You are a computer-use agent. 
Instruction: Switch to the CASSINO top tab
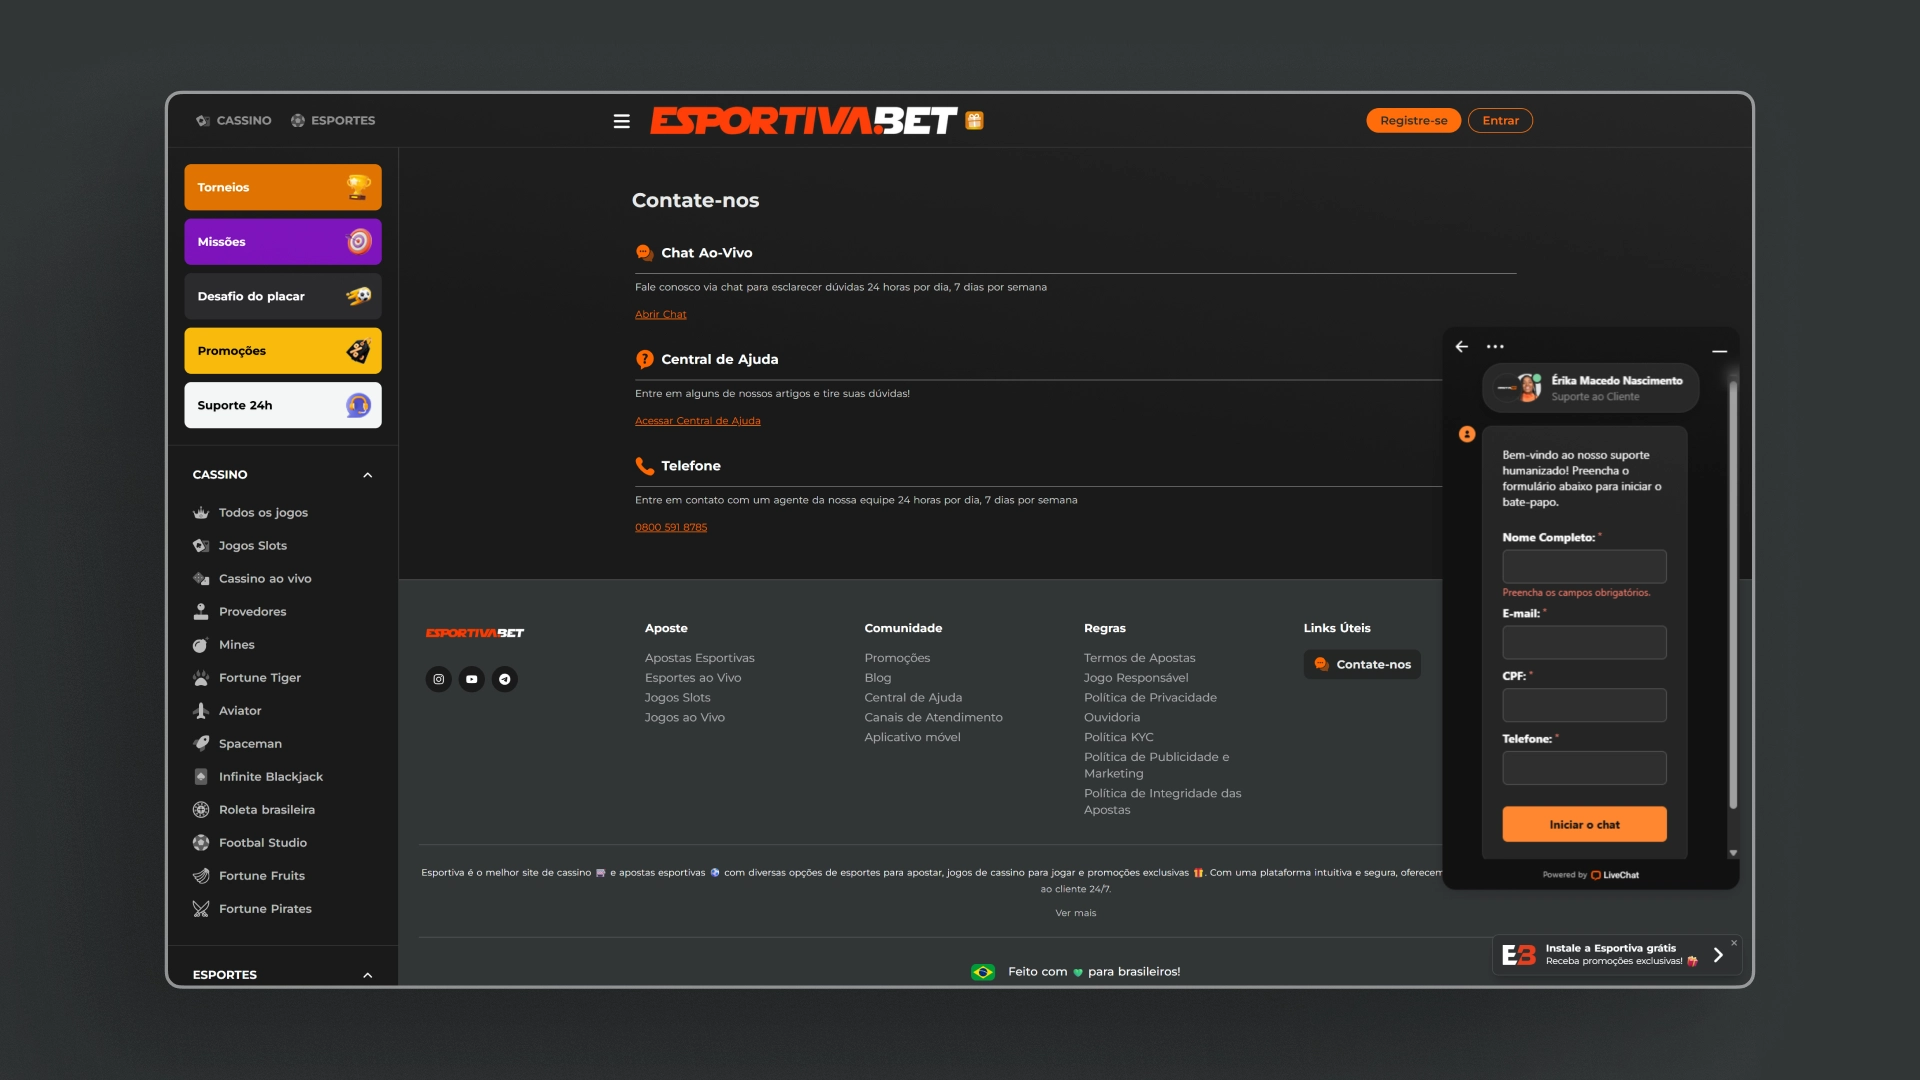point(234,121)
